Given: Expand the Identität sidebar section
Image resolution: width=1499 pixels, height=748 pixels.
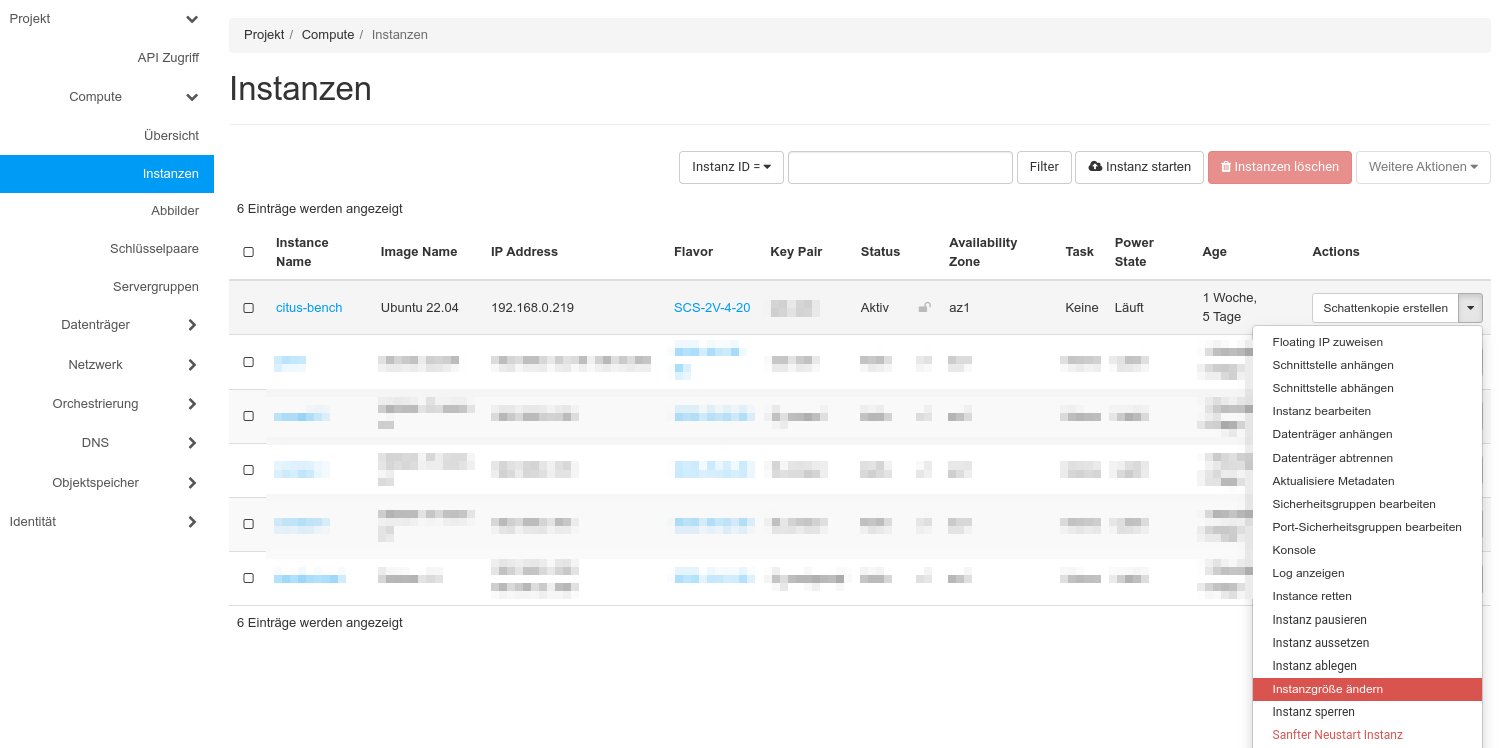Looking at the screenshot, I should 192,522.
